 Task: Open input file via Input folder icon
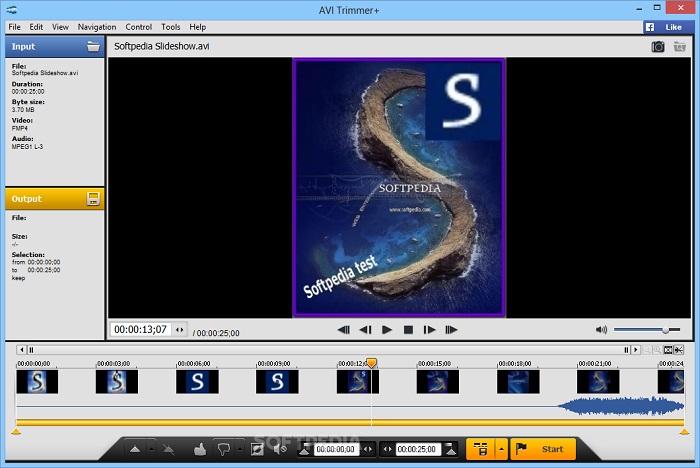[x=93, y=46]
